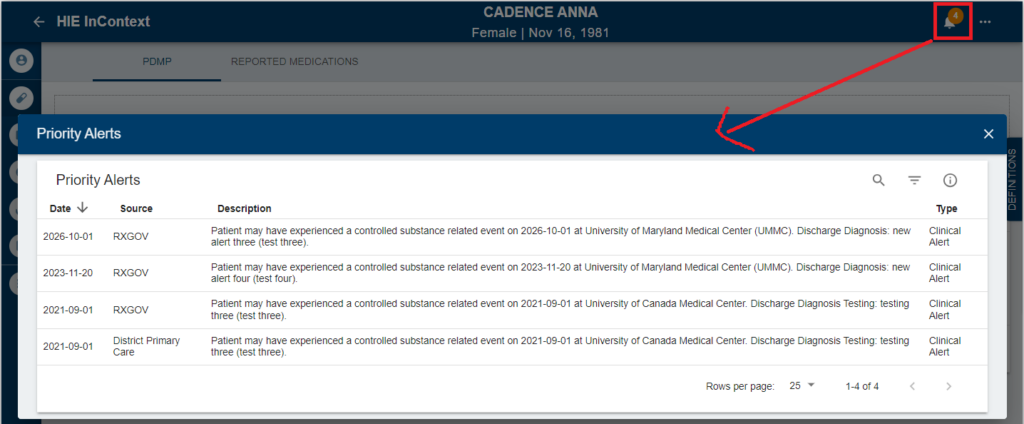1024x424 pixels.
Task: Click the notification bell with badge 4
Action: point(952,21)
